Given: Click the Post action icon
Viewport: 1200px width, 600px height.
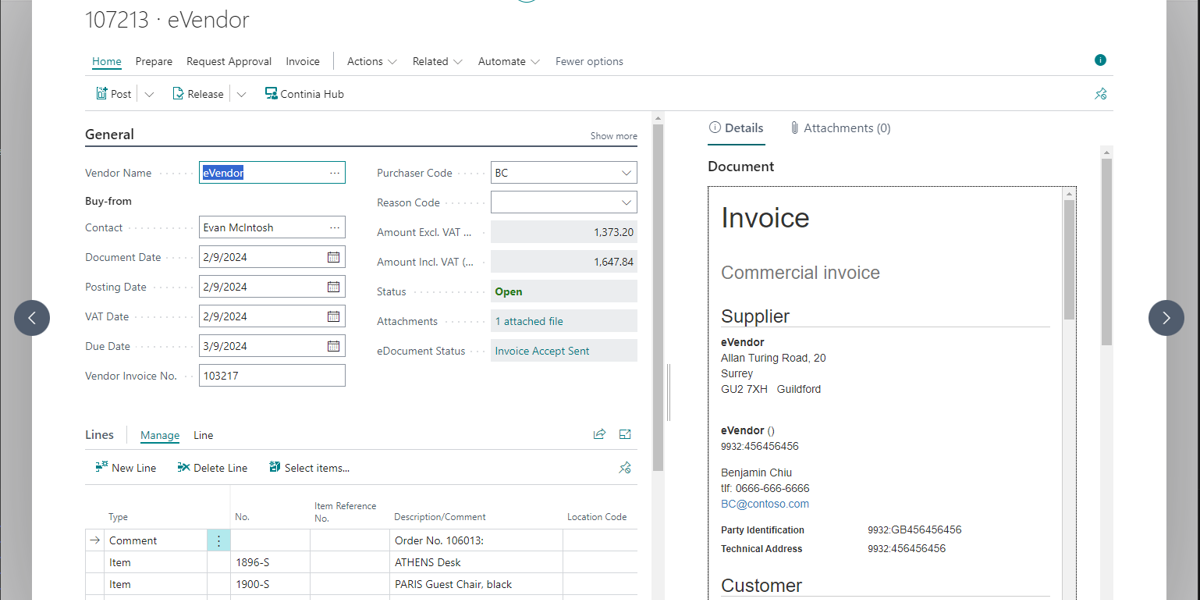Looking at the screenshot, I should pyautogui.click(x=102, y=94).
